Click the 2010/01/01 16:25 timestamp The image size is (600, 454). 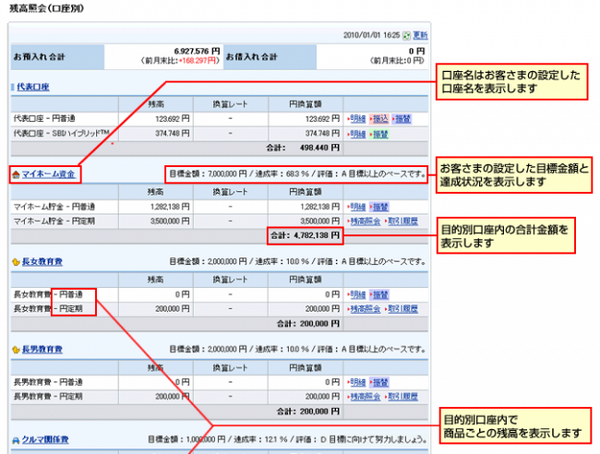(371, 35)
